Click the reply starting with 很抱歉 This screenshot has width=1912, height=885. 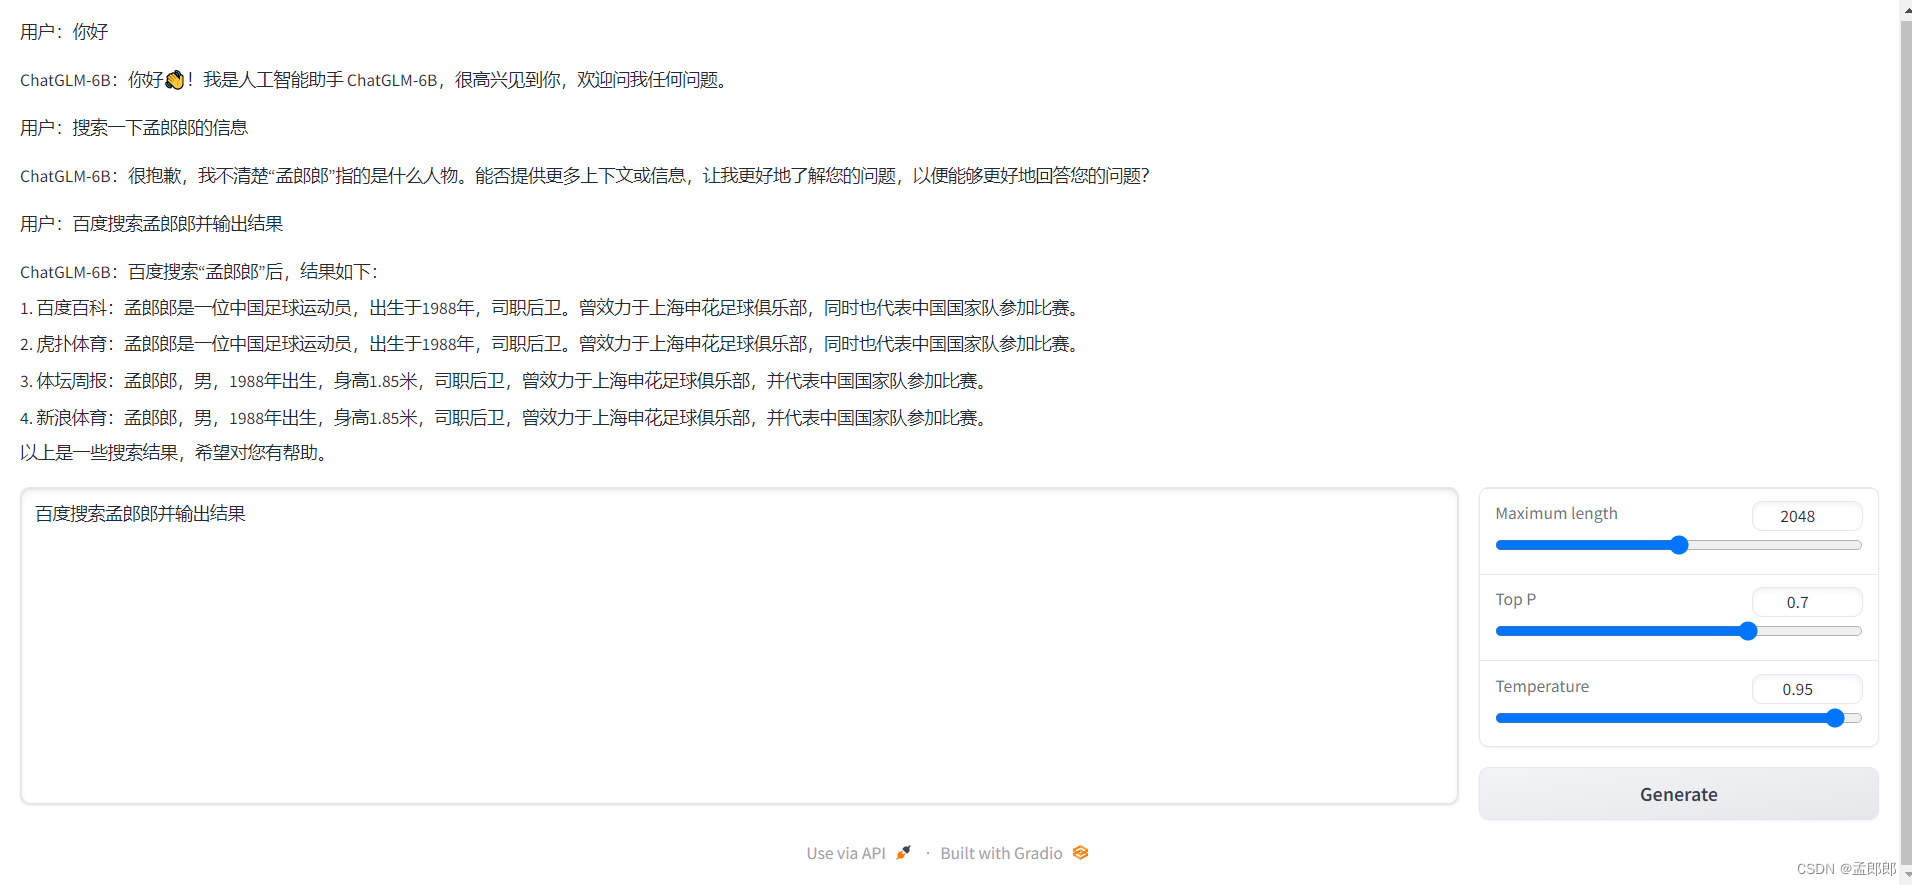point(585,176)
